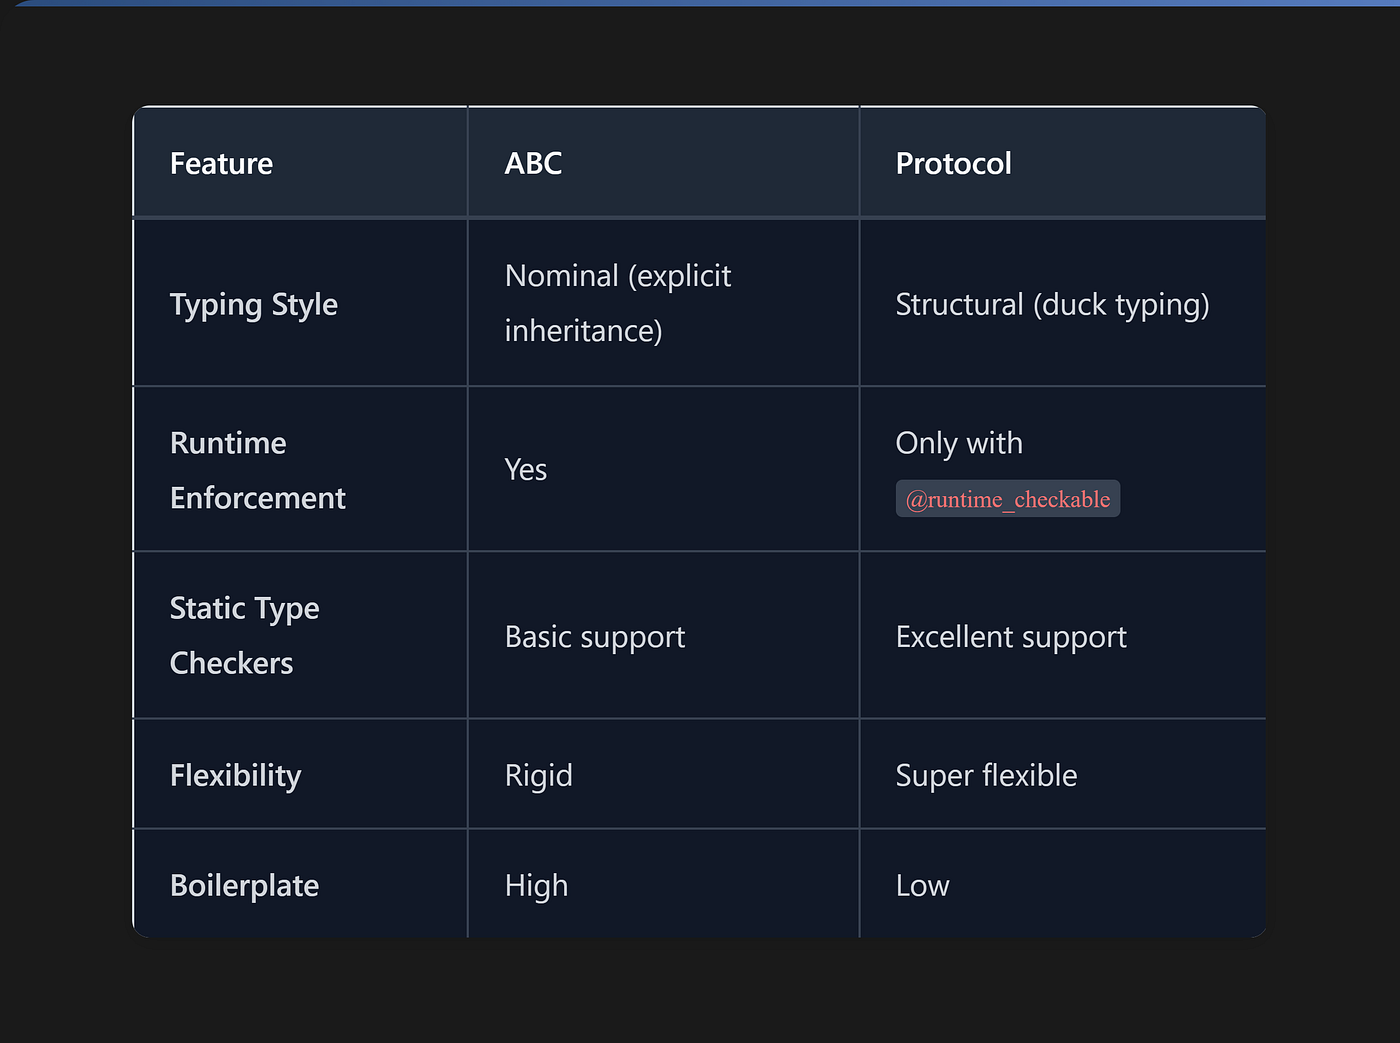Click the High cell under ABC
The image size is (1400, 1043).
[x=536, y=885]
